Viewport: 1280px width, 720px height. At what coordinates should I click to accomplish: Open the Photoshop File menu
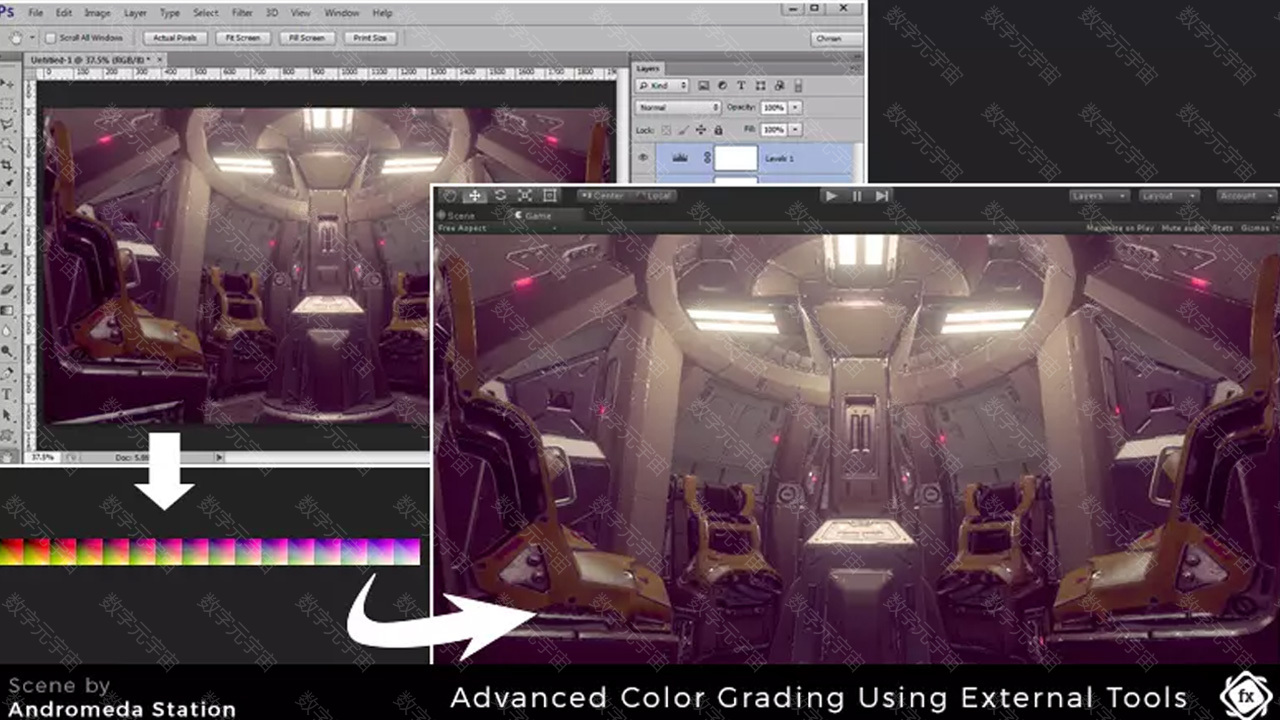[x=36, y=13]
